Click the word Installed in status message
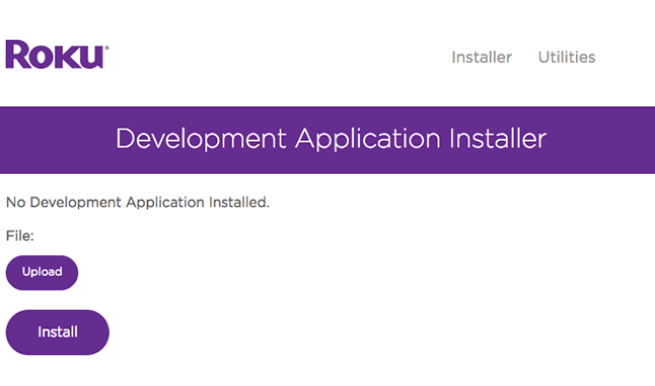 point(239,202)
